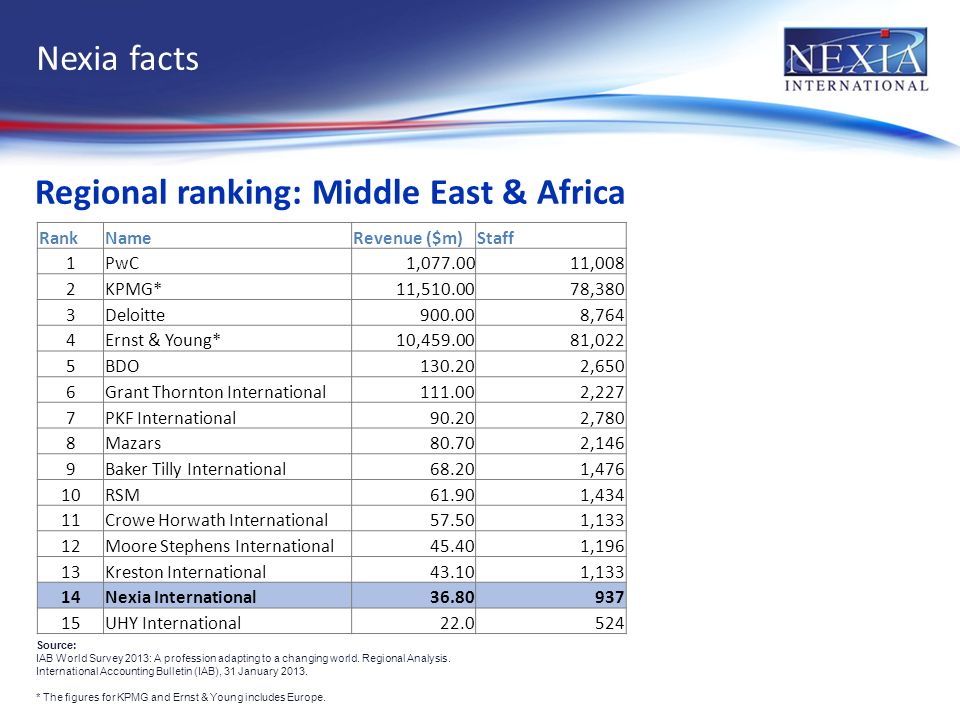Click Deloitte revenue value 900.00
960x720 pixels.
pos(447,314)
